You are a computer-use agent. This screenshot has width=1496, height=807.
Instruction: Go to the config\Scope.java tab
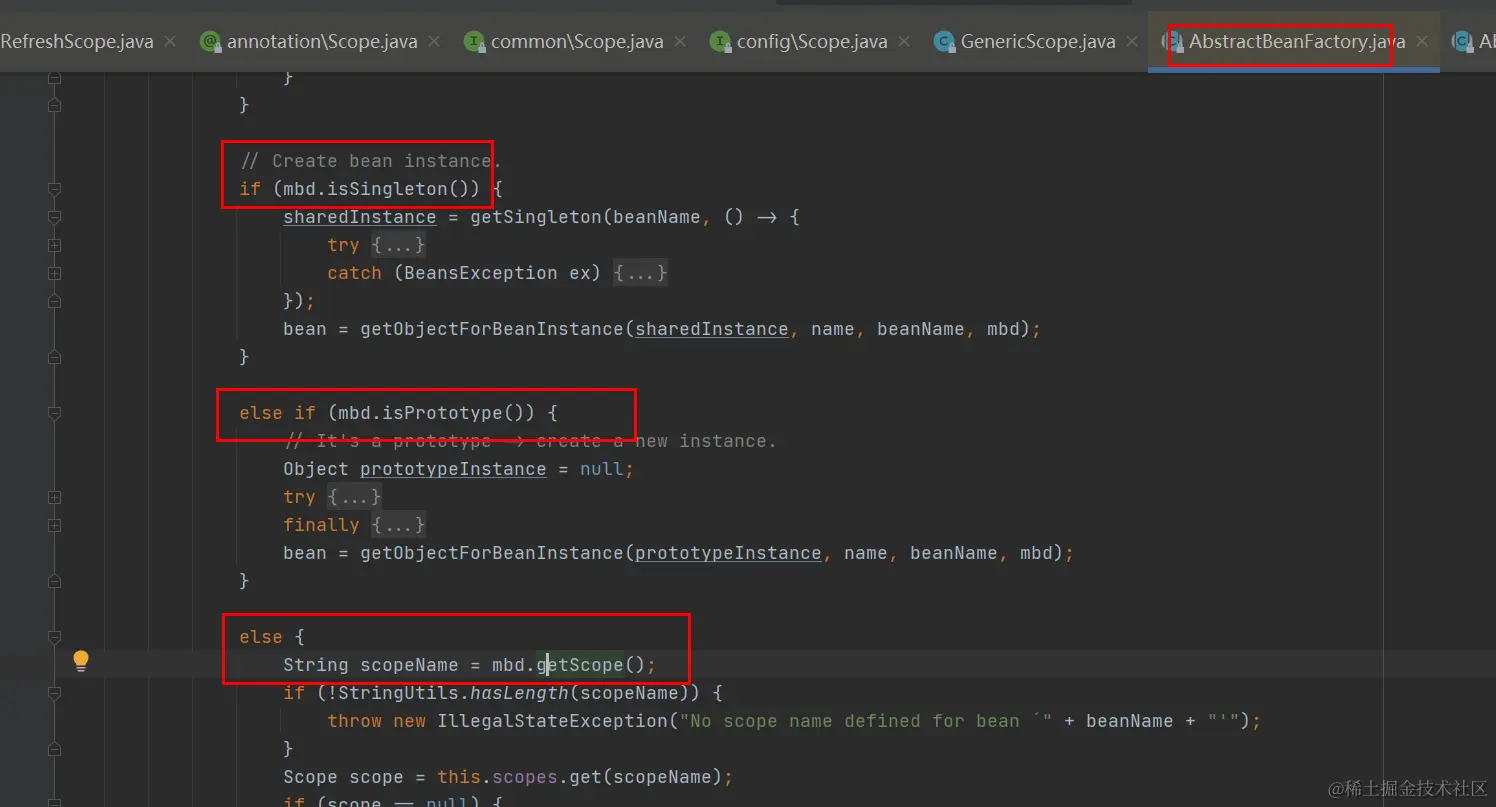pyautogui.click(x=812, y=42)
